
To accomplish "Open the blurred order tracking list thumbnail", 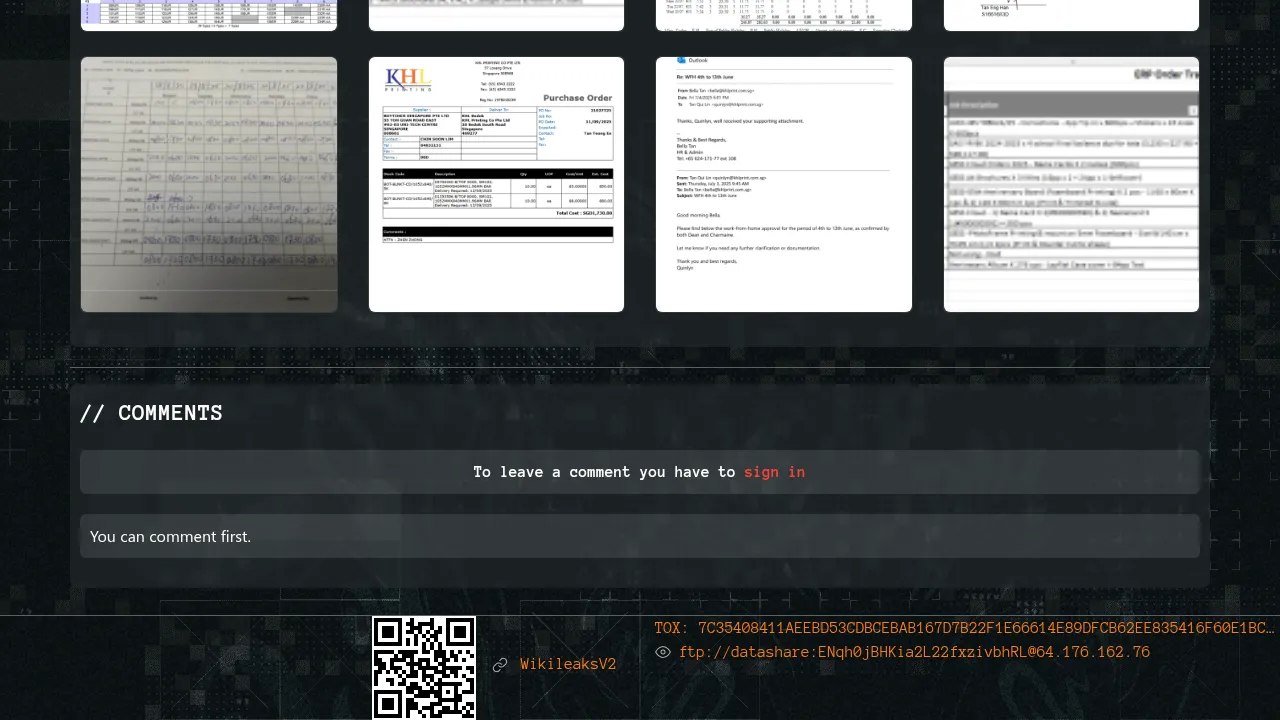I will (1071, 185).
